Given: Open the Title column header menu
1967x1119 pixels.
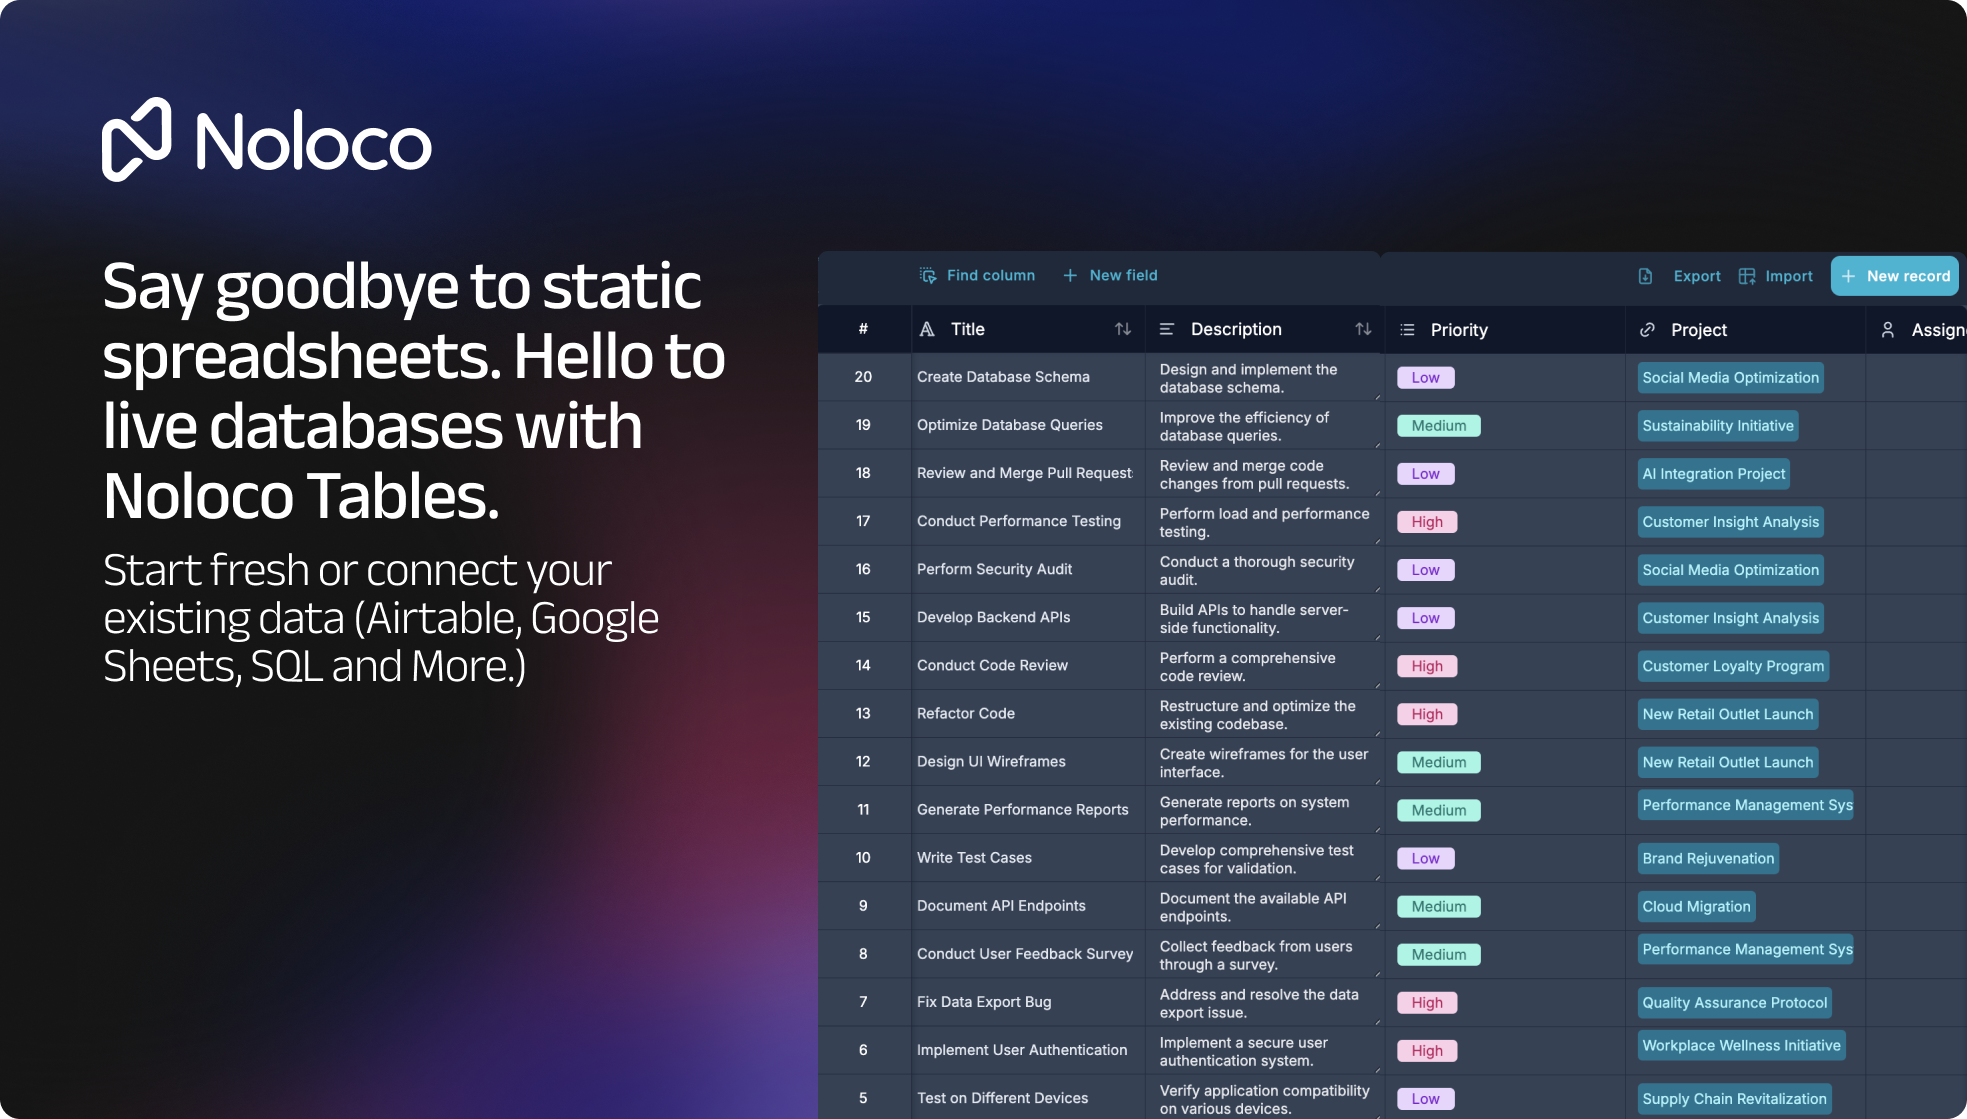Looking at the screenshot, I should coord(966,329).
